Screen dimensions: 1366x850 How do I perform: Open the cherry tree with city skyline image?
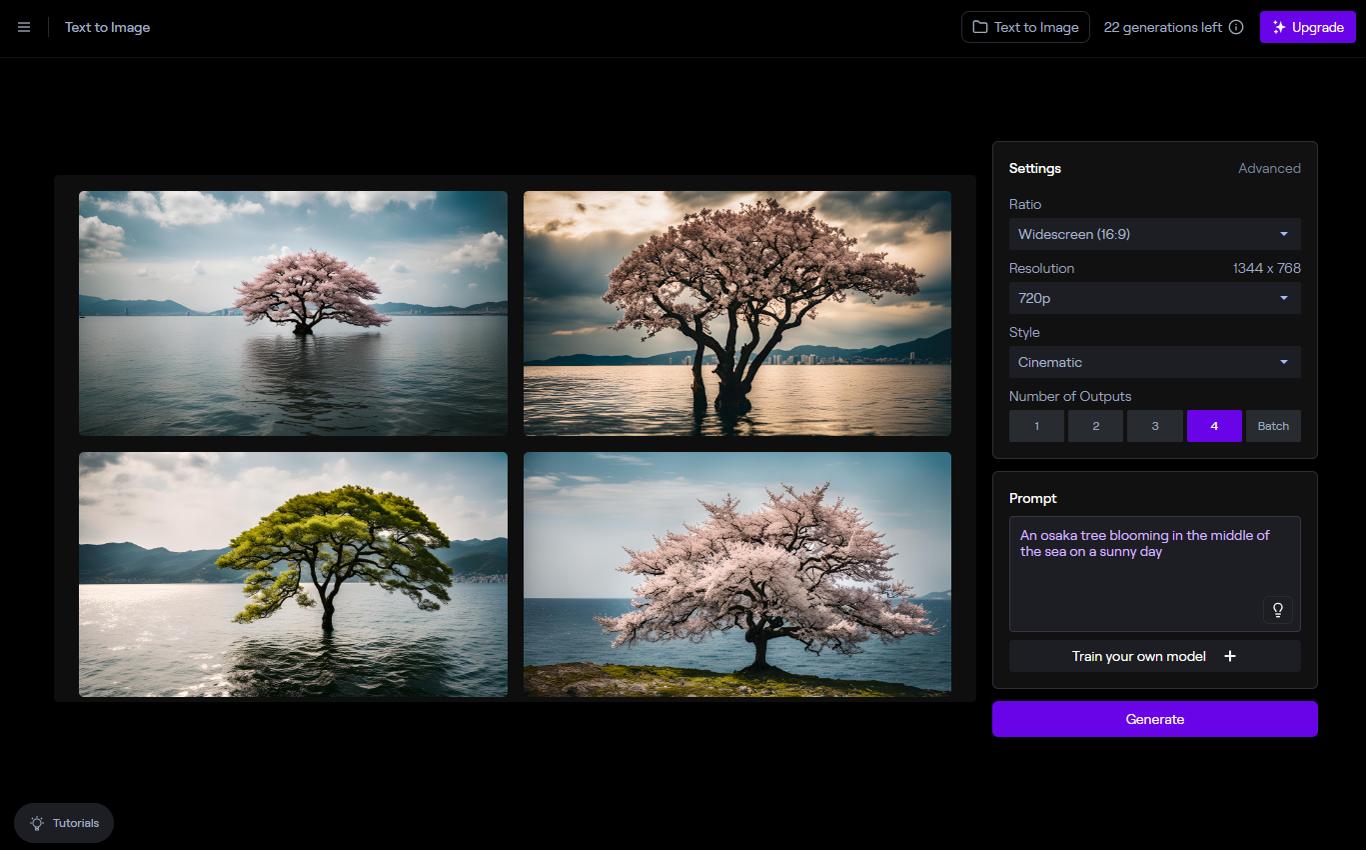point(737,313)
